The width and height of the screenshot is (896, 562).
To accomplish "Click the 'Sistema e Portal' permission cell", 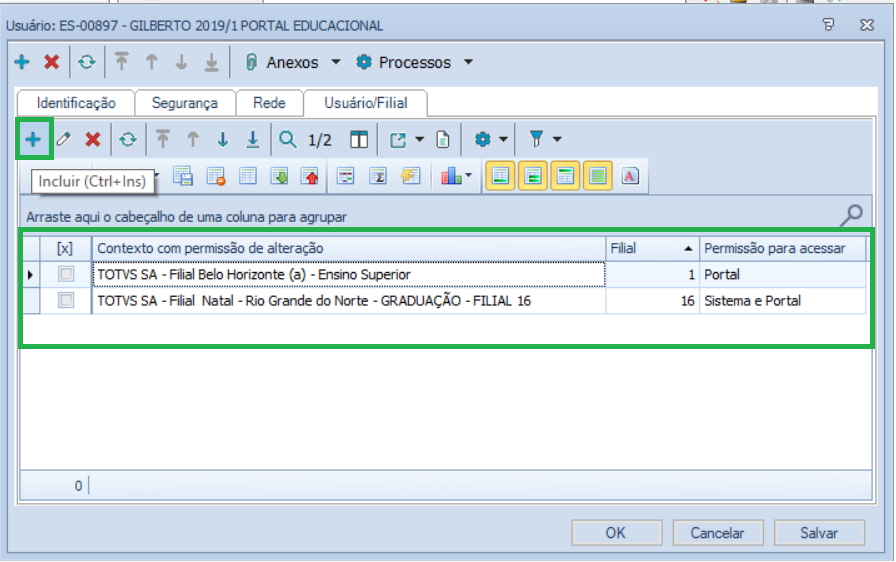I will point(782,300).
